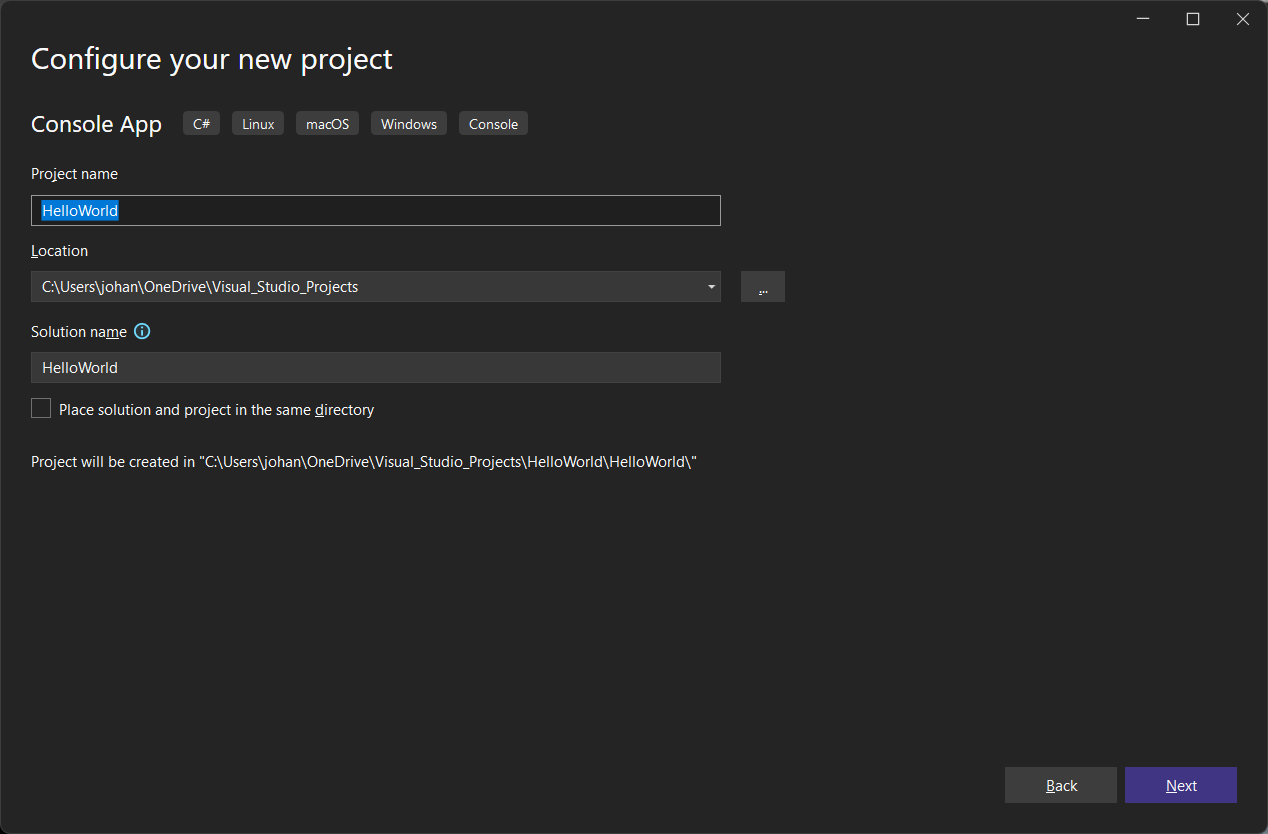Expand the Location dropdown arrow

[x=711, y=287]
